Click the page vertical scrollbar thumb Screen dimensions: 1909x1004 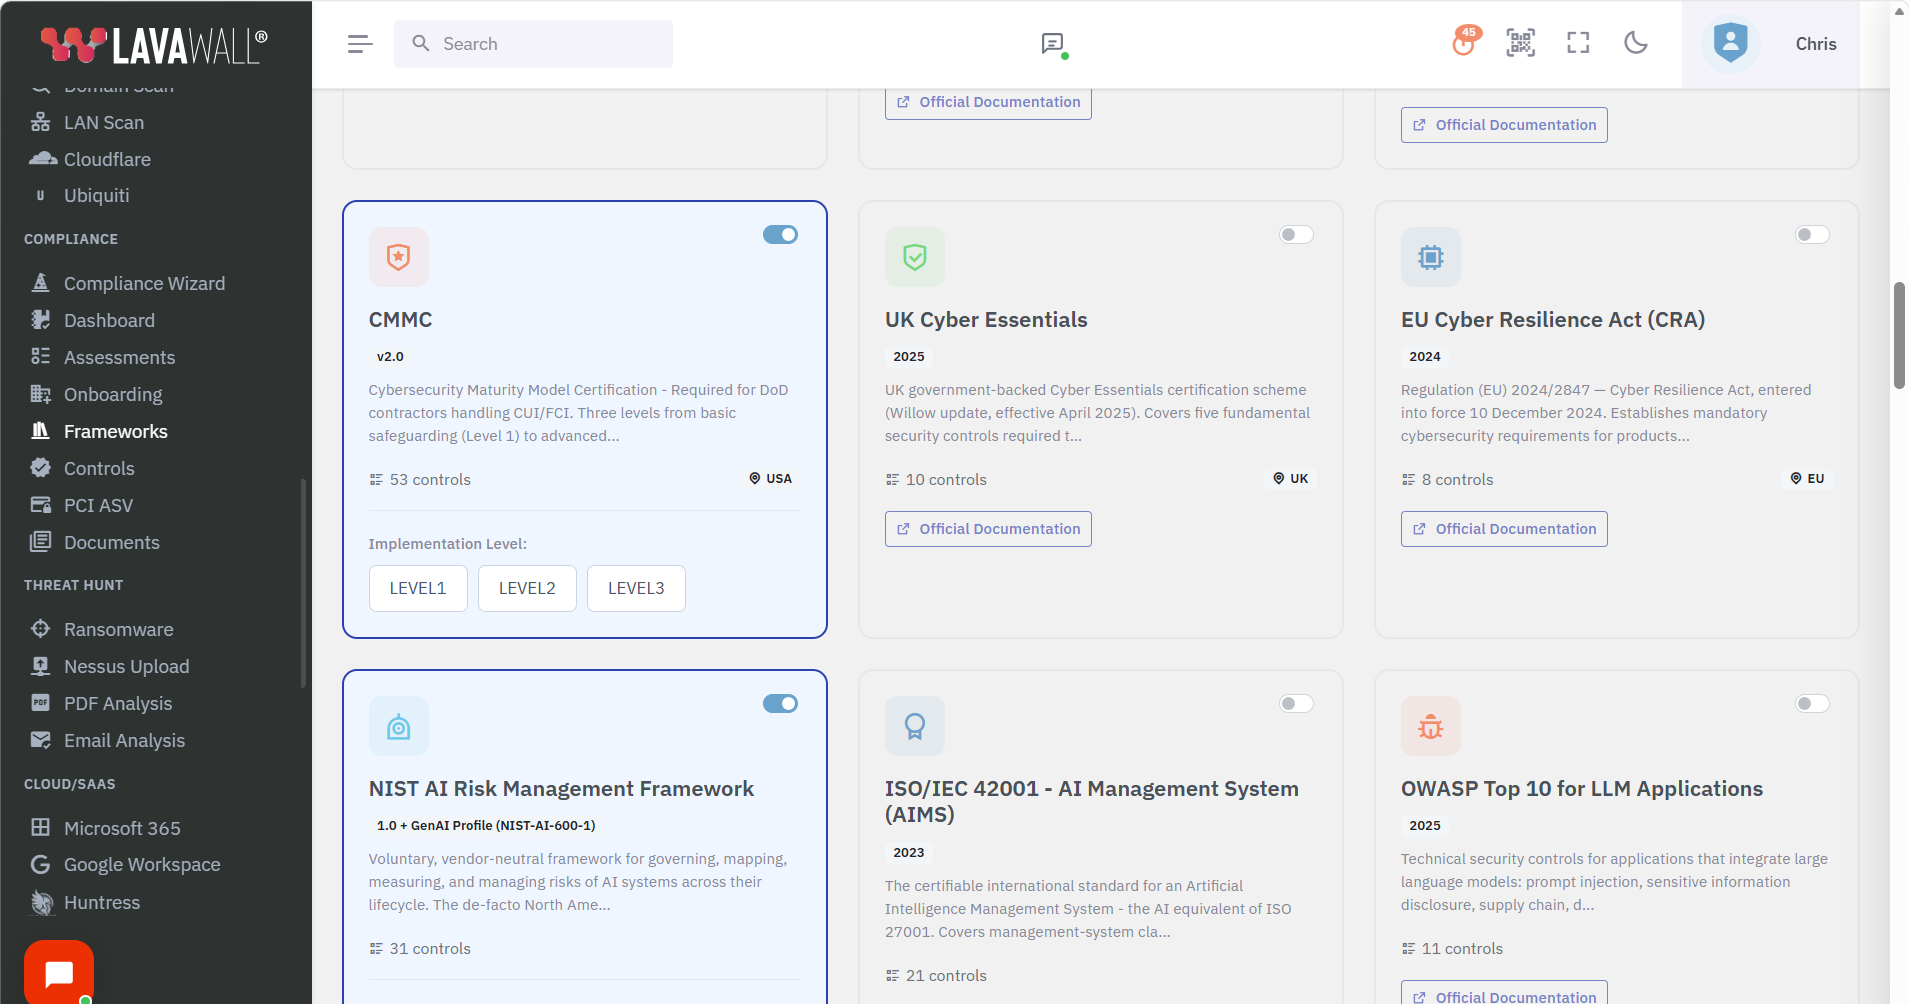[1899, 335]
